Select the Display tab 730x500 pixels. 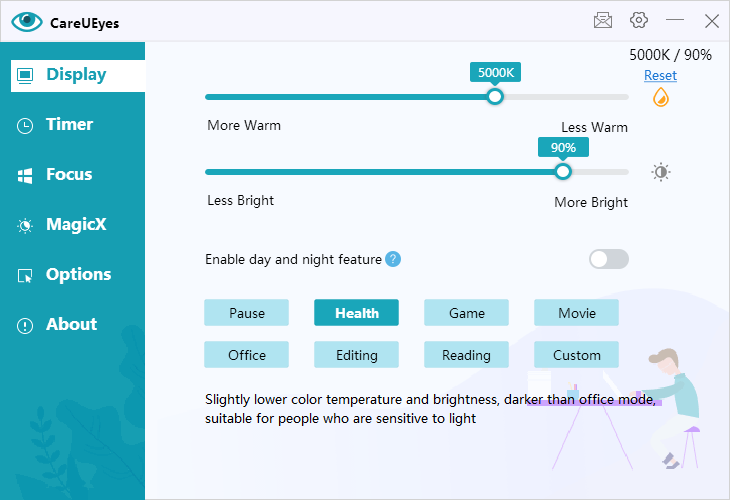tap(78, 75)
